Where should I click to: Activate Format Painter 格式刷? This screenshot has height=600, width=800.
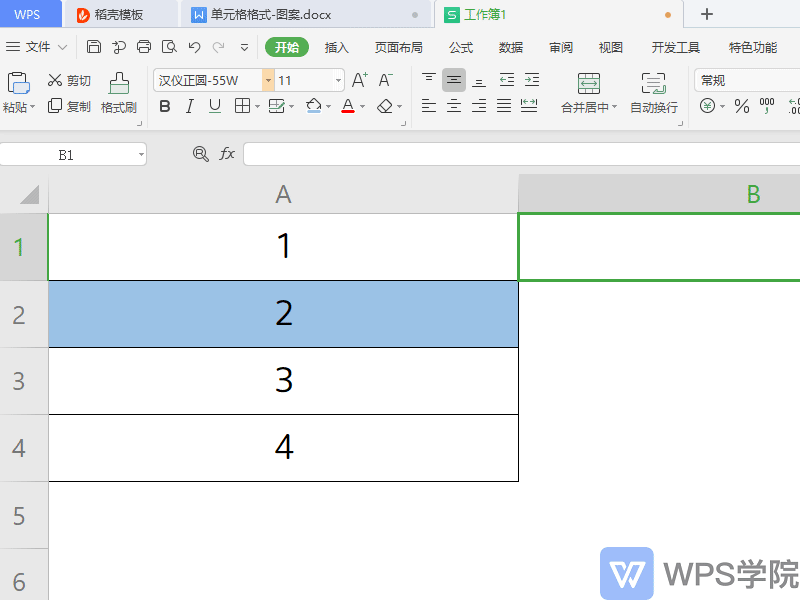pos(119,92)
